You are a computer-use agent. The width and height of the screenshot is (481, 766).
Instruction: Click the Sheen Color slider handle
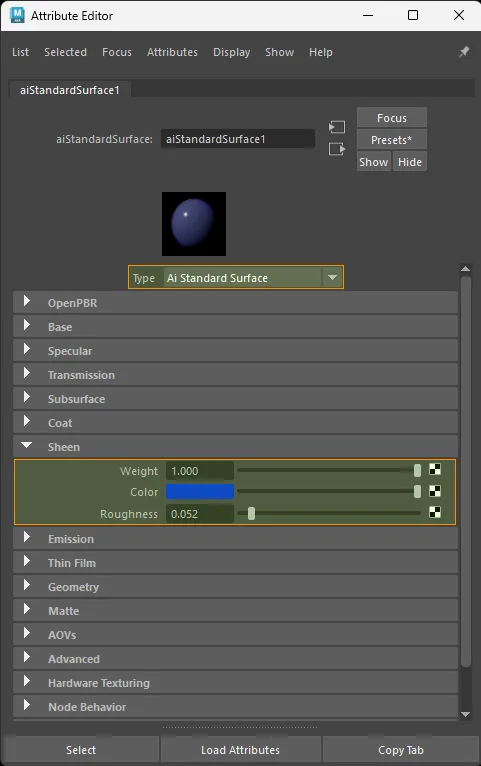(417, 491)
